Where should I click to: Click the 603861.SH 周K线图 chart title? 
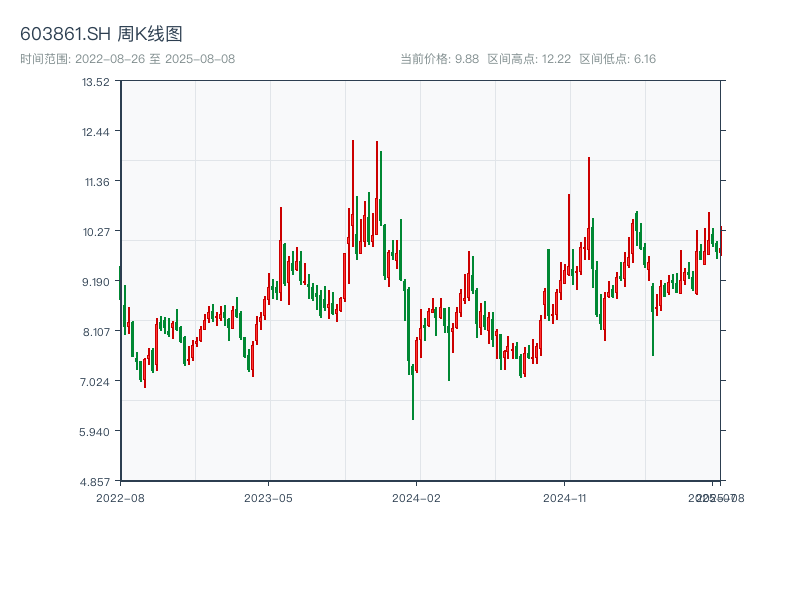pyautogui.click(x=101, y=35)
